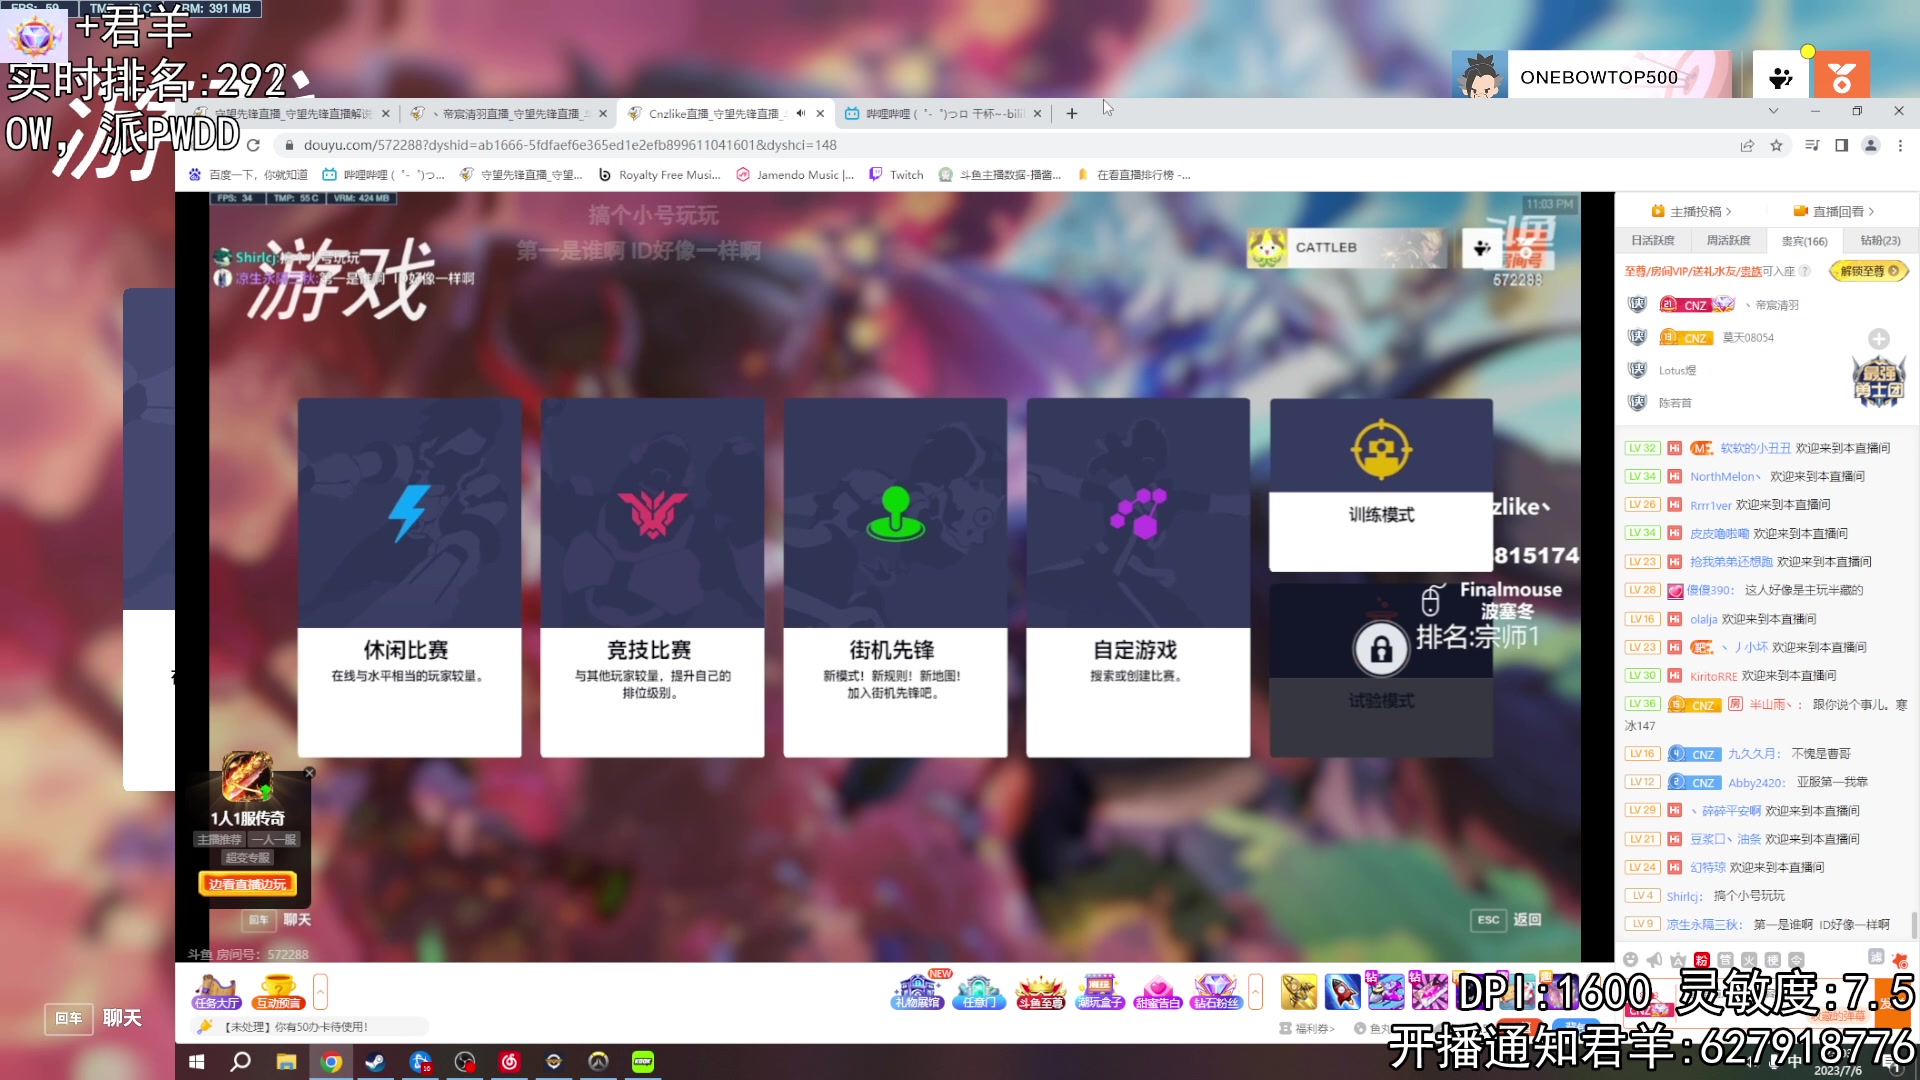This screenshot has height=1080, width=1920.
Task: Click the 解锁至尊 unlock button
Action: (1868, 271)
